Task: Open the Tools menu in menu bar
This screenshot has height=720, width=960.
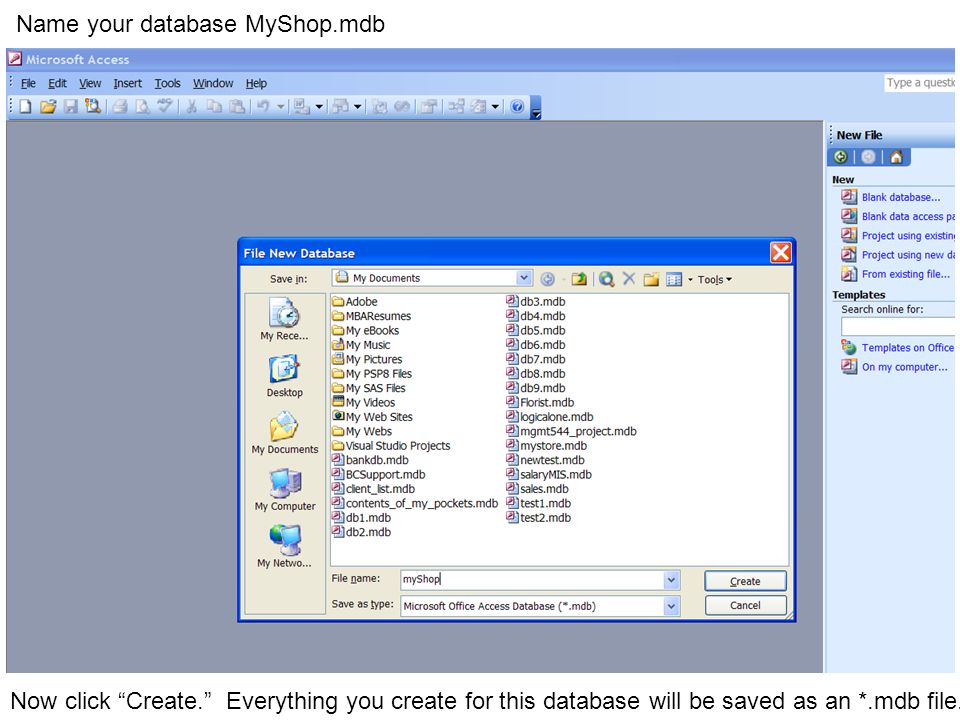Action: 167,83
